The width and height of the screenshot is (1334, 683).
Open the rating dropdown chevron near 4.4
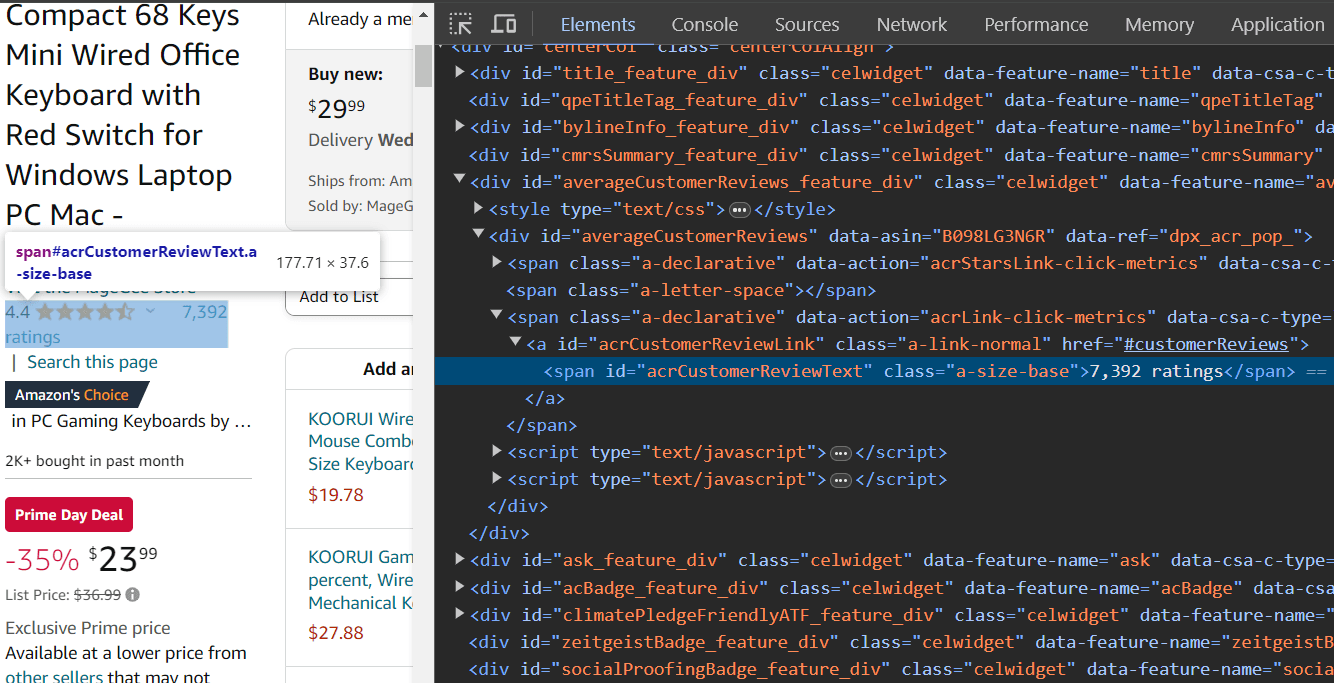[x=150, y=312]
